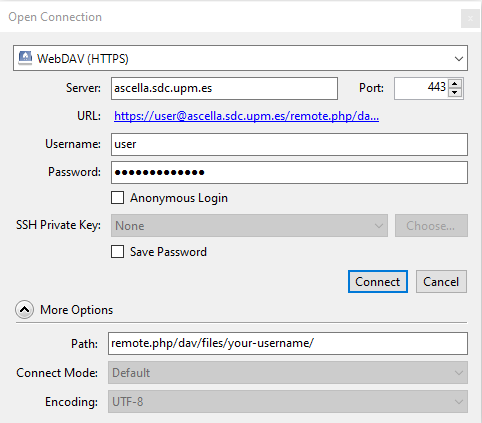The height and width of the screenshot is (423, 482).
Task: Collapse the More Options section
Action: [24, 310]
